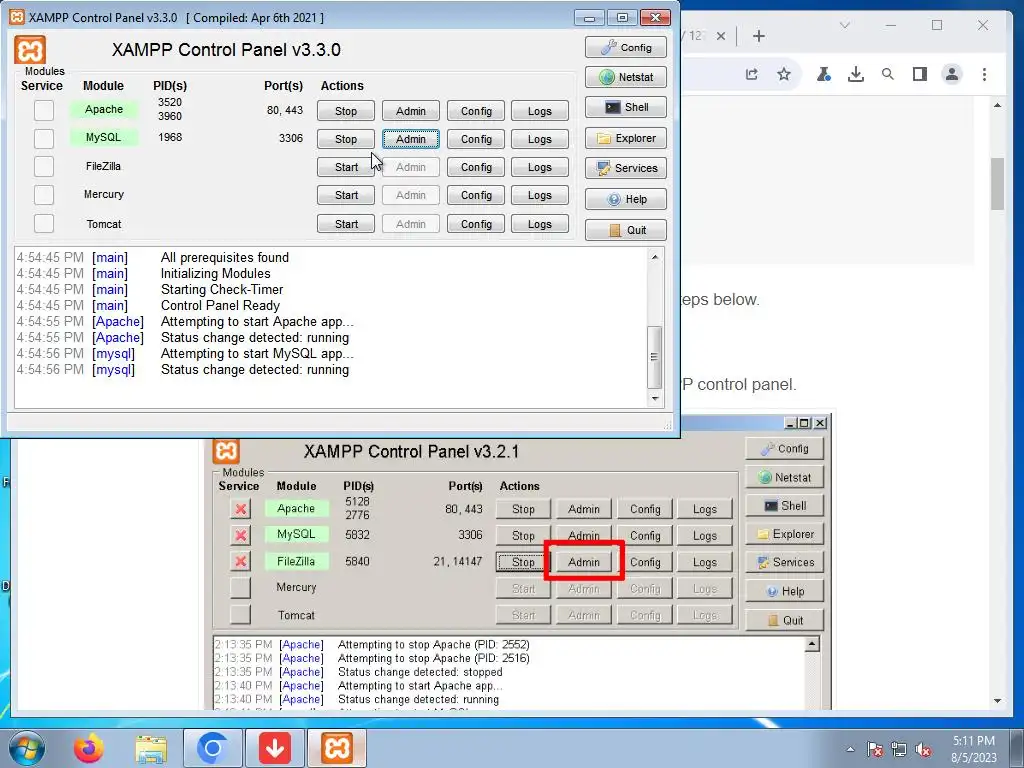Open the FileZilla Config menu
This screenshot has width=1024, height=768.
476,167
